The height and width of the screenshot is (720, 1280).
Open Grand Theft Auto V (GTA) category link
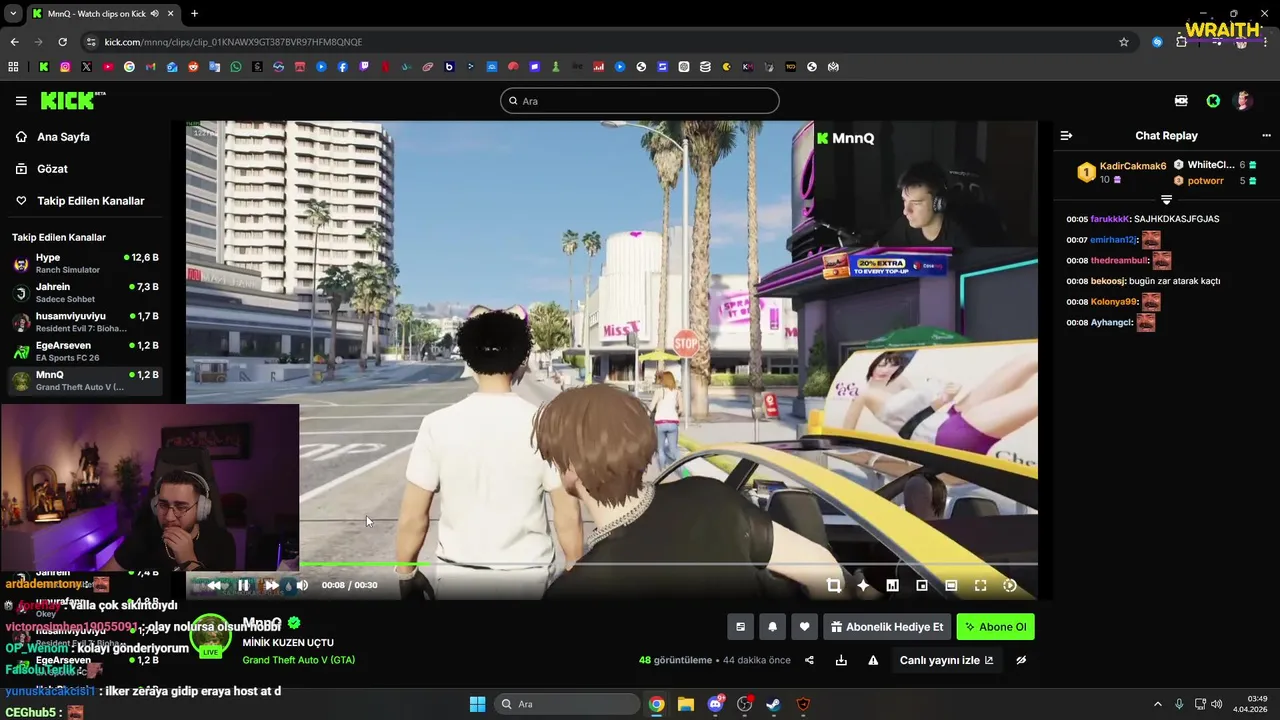click(298, 660)
